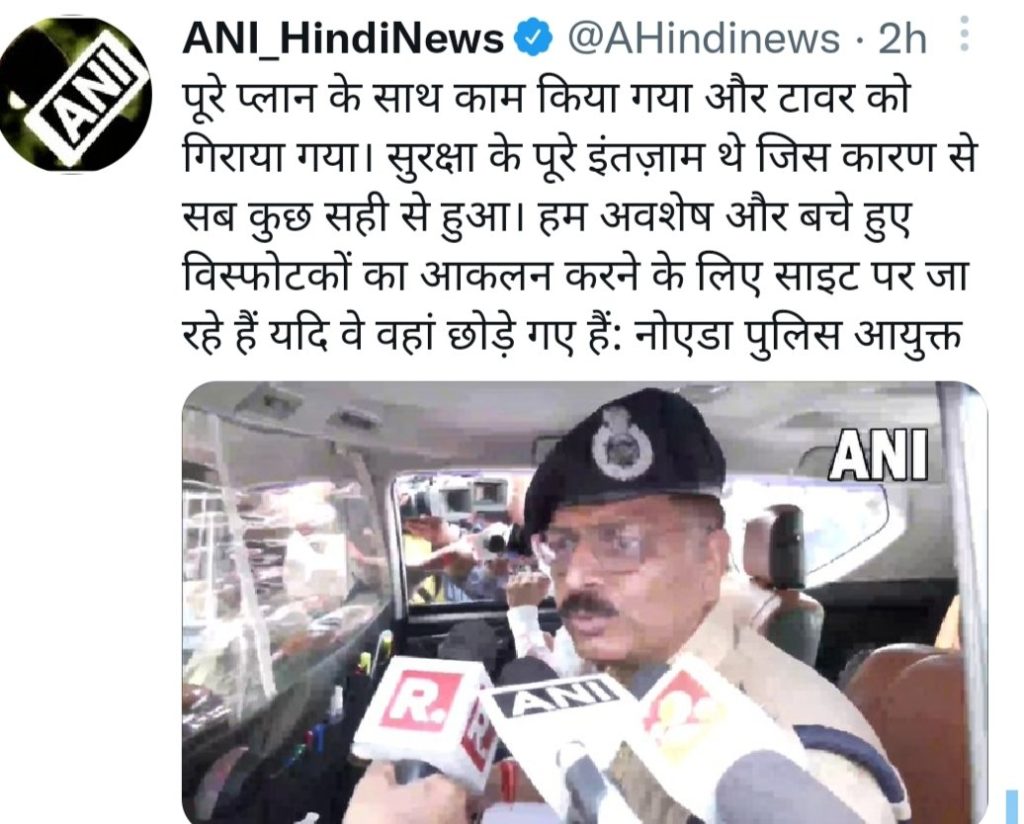
Task: Click the ANI_HindiNews display name
Action: tap(344, 39)
